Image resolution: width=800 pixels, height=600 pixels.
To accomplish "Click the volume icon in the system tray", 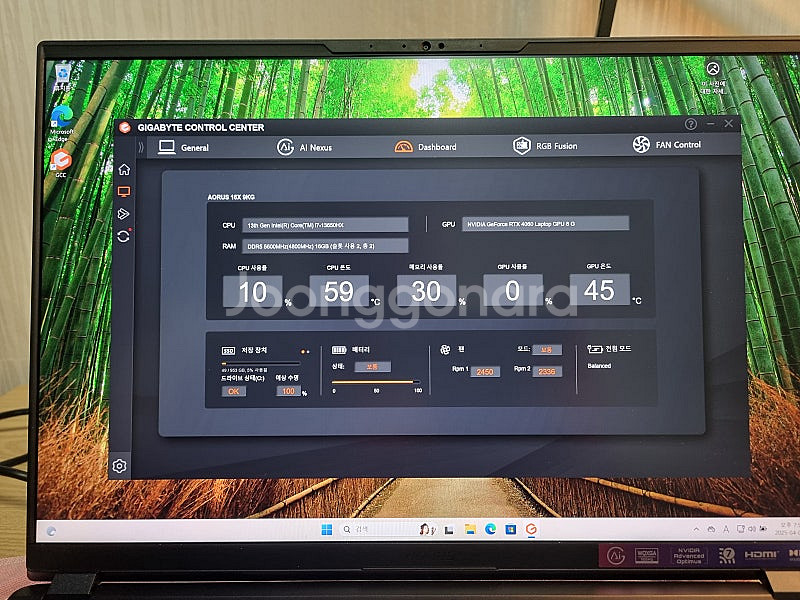I will [x=752, y=529].
